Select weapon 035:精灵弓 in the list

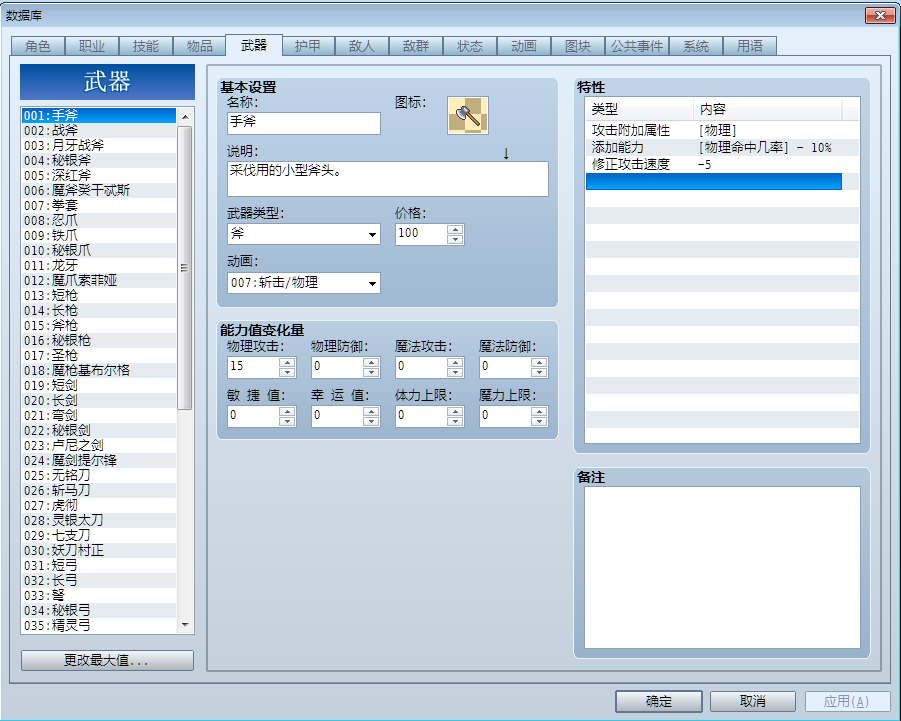point(98,625)
